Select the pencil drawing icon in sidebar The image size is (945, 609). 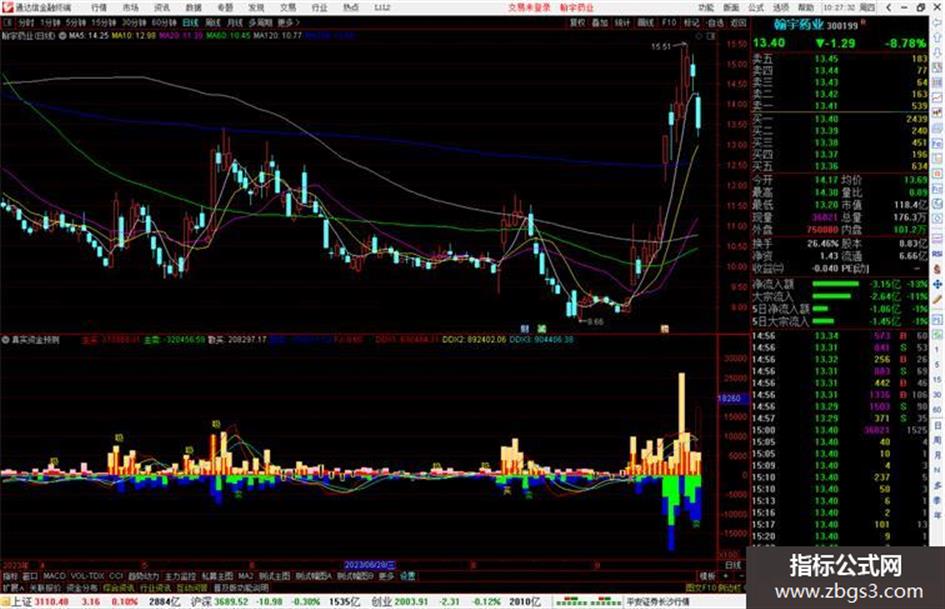coord(938,299)
